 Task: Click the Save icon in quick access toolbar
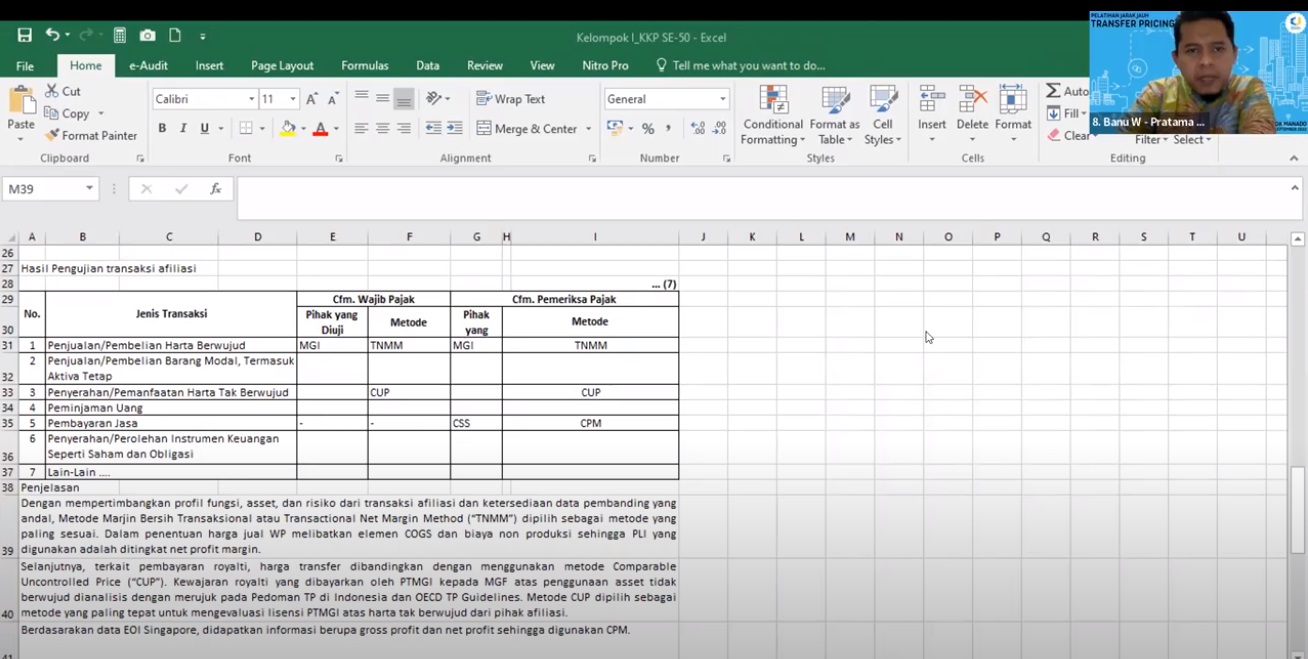pos(24,36)
